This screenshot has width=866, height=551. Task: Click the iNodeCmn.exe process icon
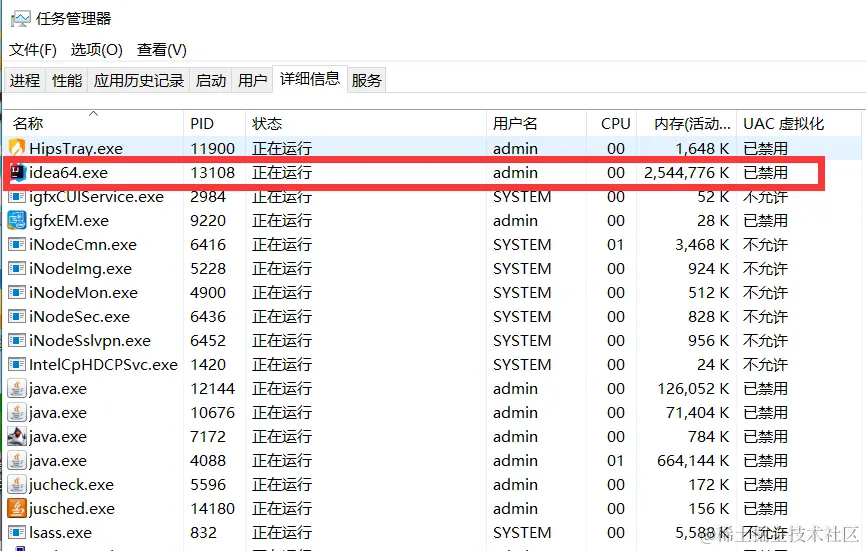click(x=17, y=245)
